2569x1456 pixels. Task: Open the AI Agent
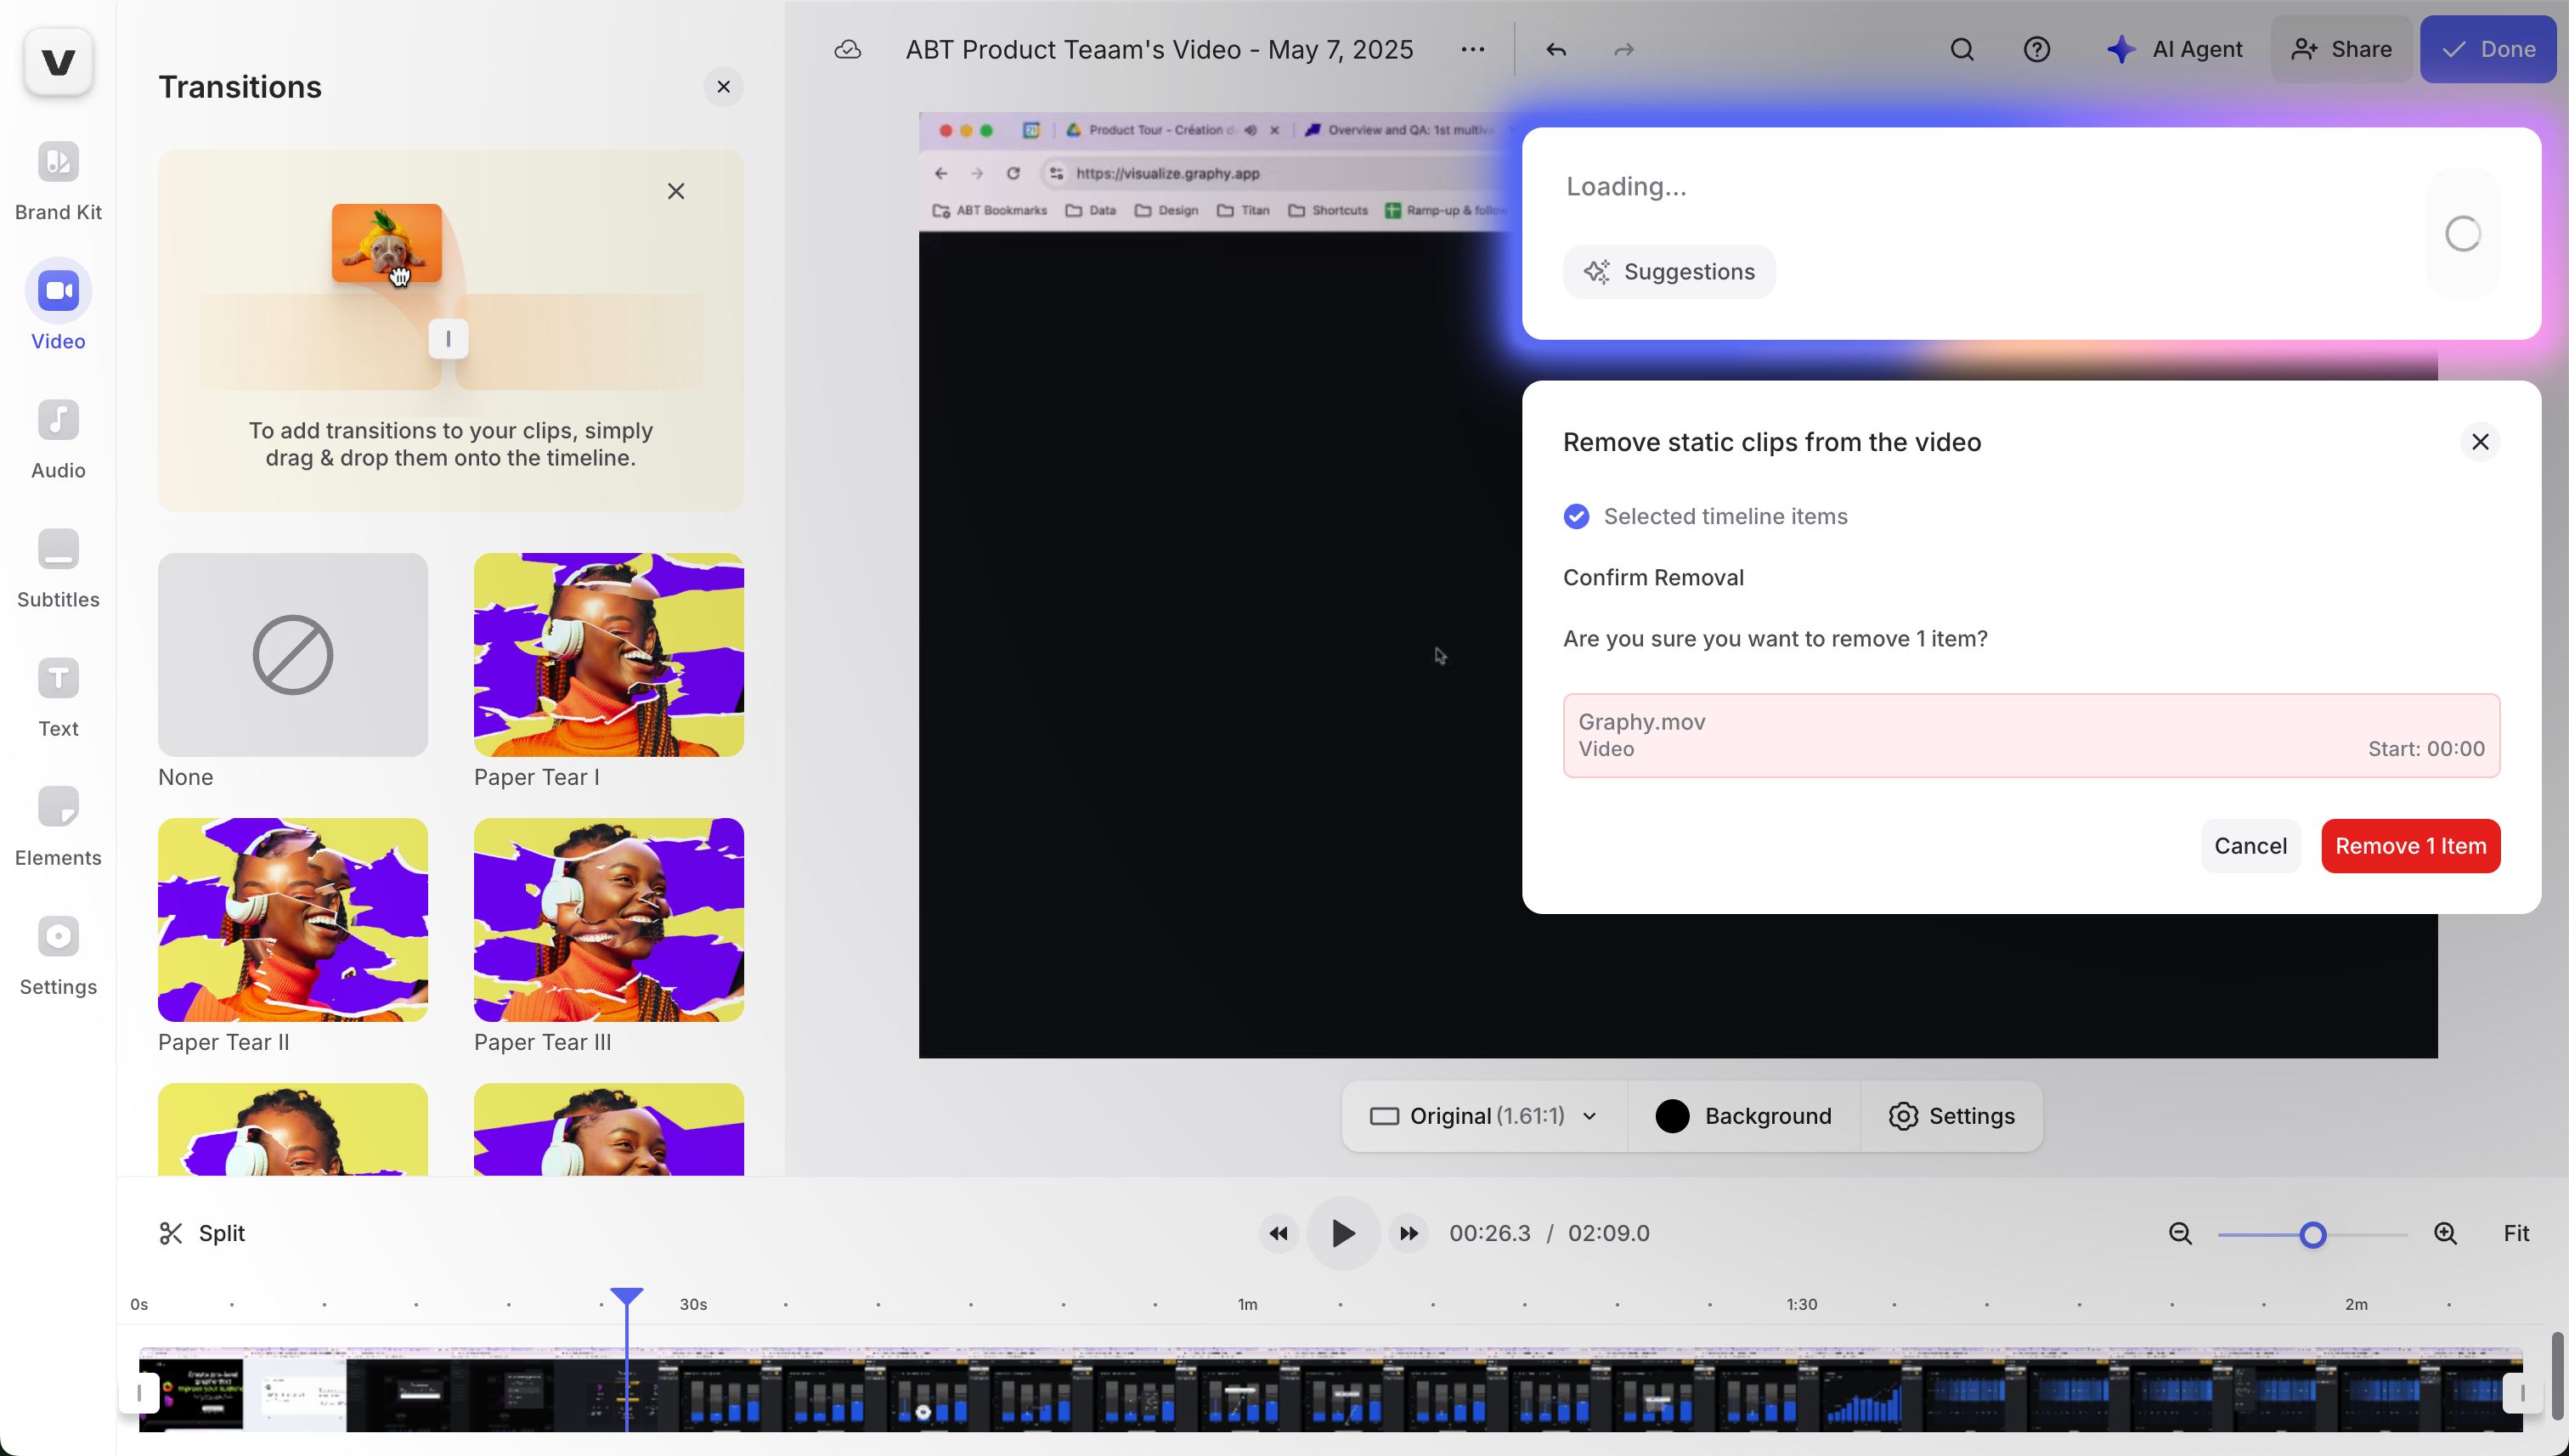coord(2174,49)
